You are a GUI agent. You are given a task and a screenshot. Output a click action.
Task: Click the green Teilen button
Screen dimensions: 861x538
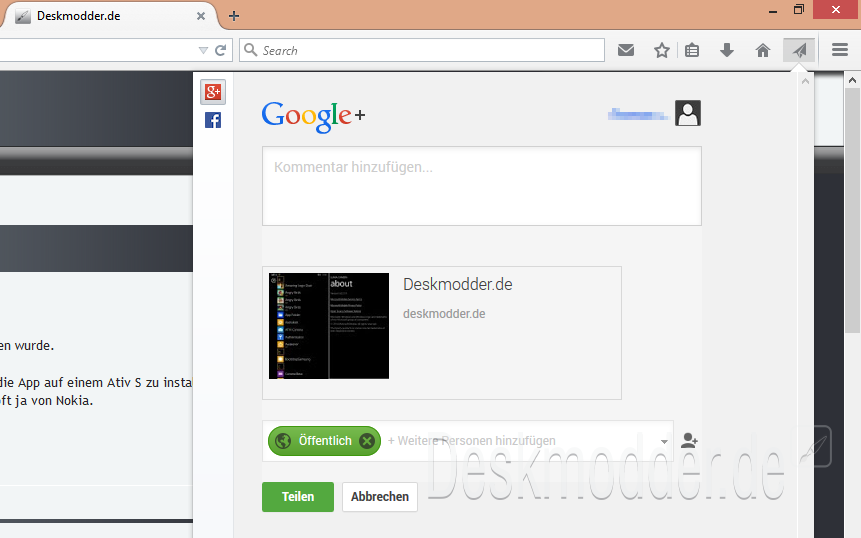[x=298, y=497]
